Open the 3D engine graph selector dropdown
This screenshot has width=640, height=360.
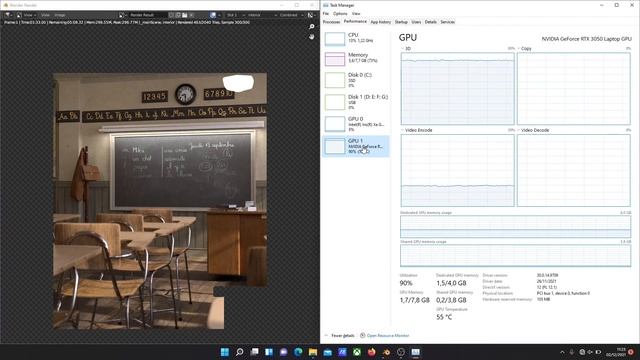pyautogui.click(x=406, y=49)
